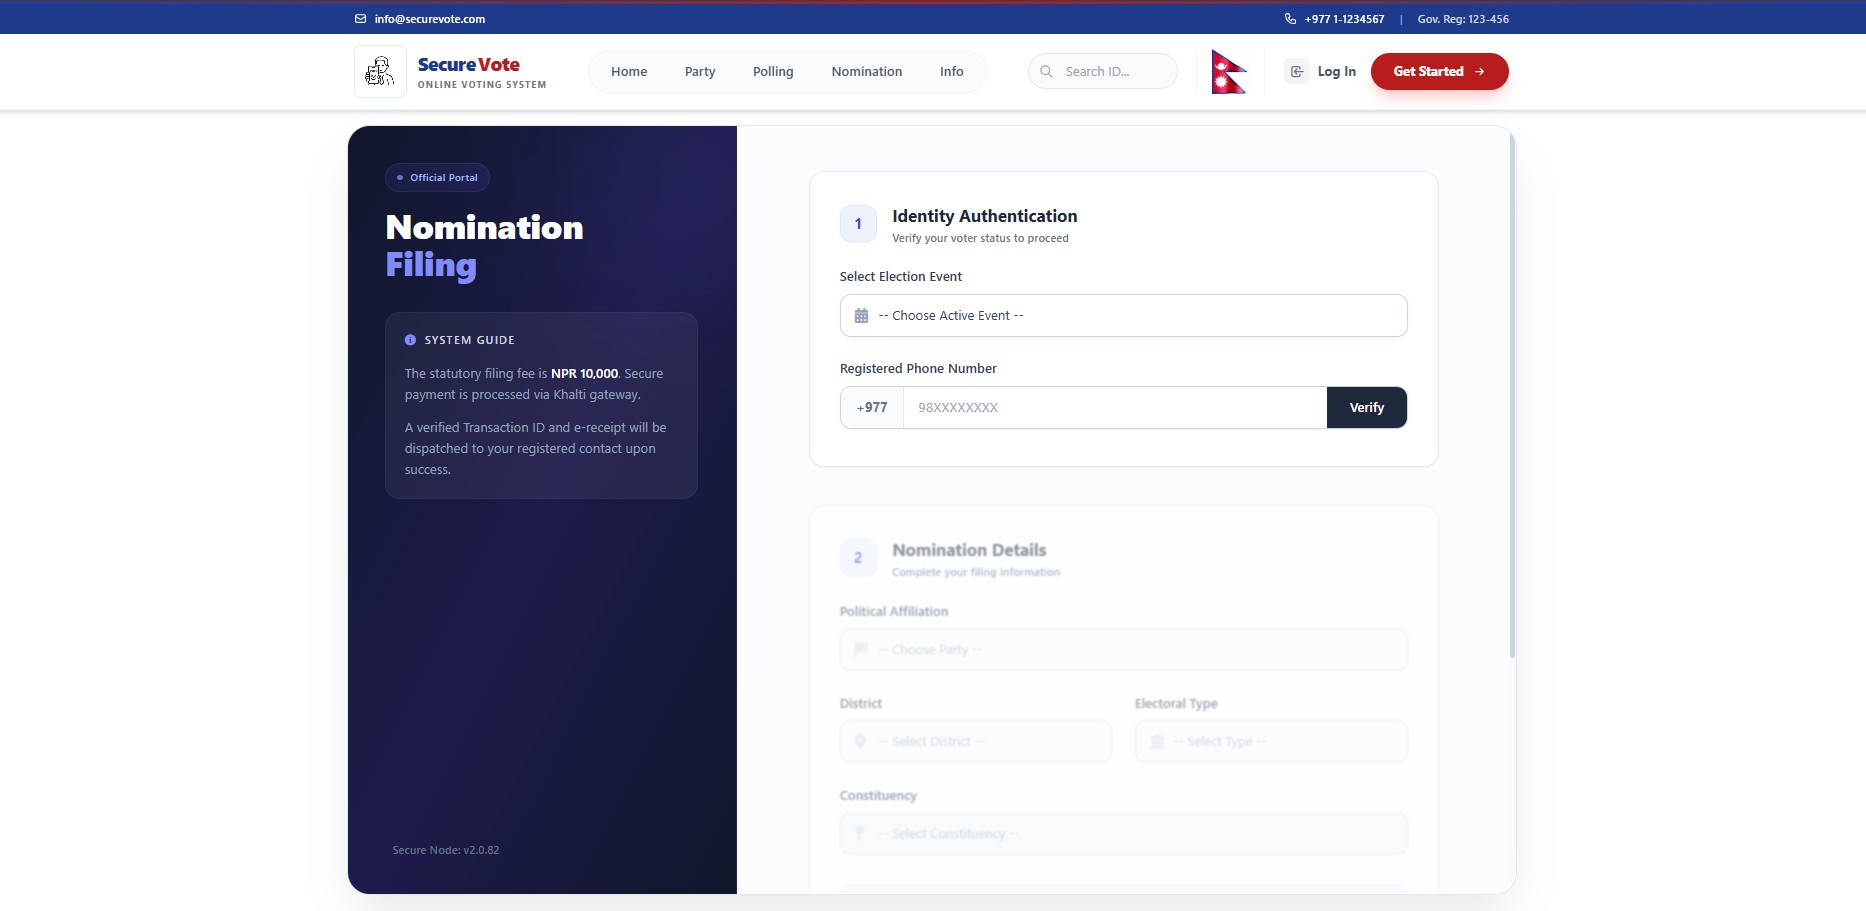This screenshot has width=1866, height=911.
Task: Click the magnifier icon in the search box
Action: [1046, 72]
